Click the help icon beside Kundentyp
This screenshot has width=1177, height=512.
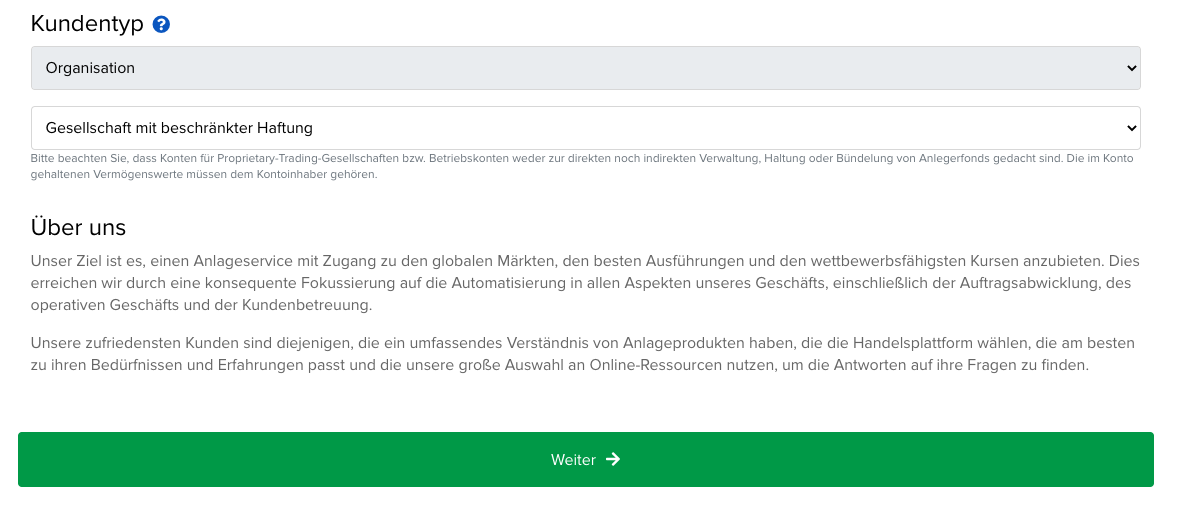161,24
